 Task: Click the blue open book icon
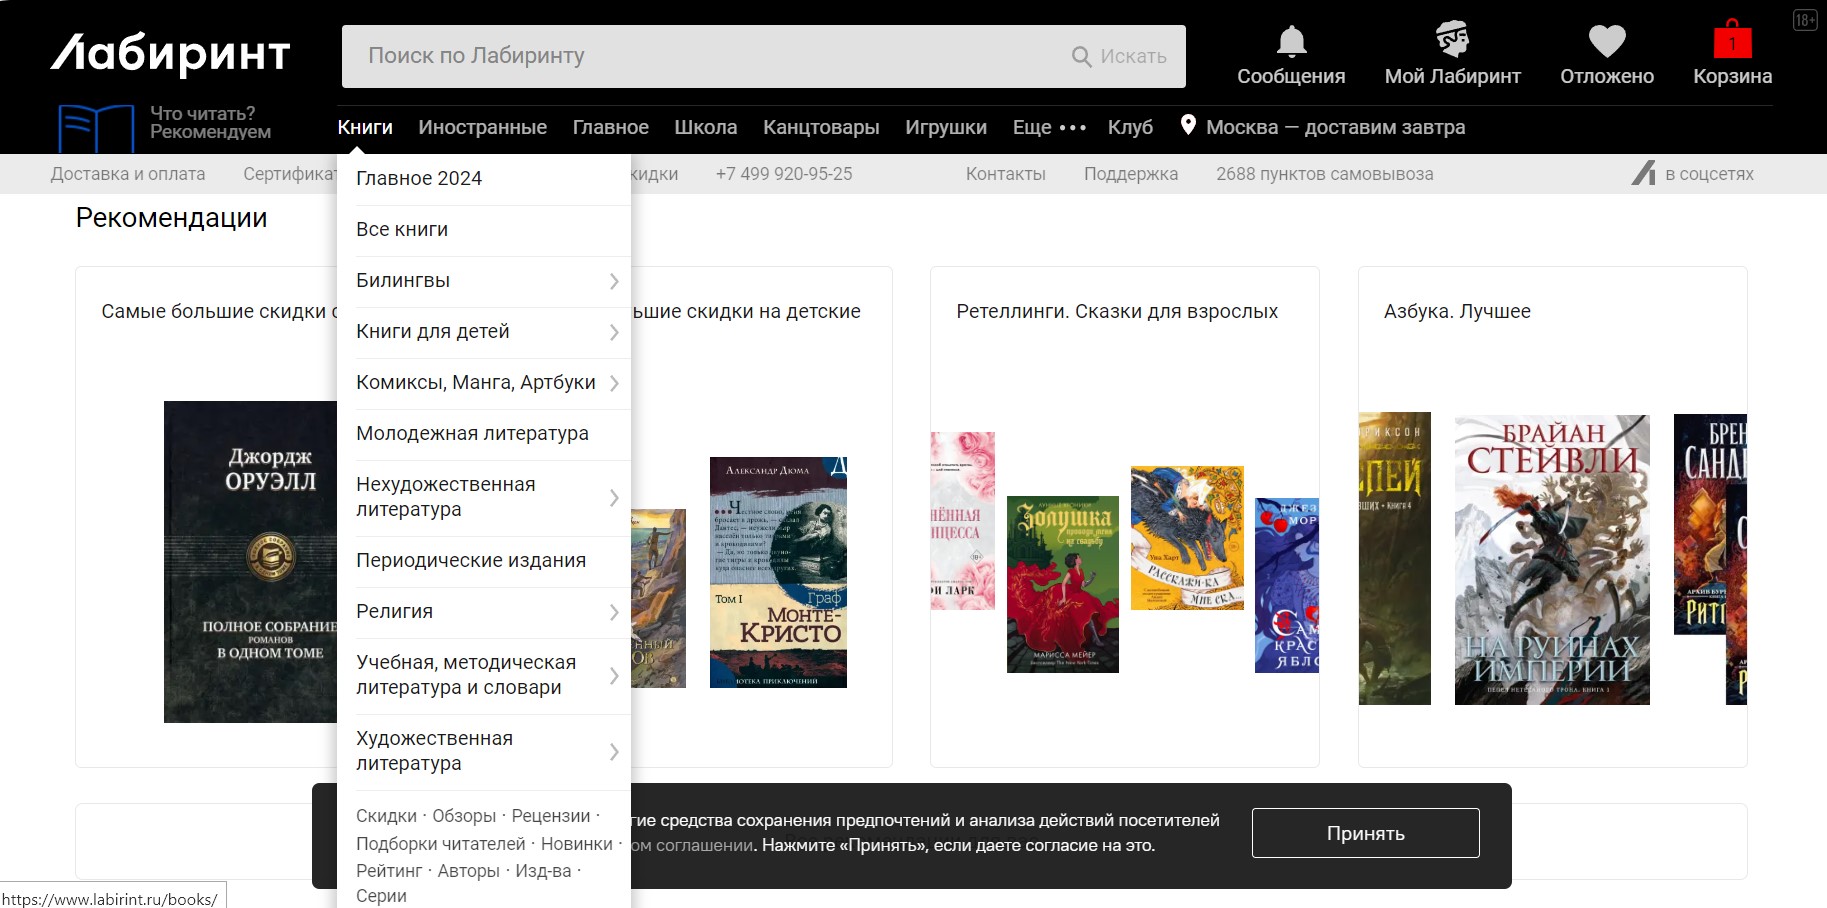point(96,128)
